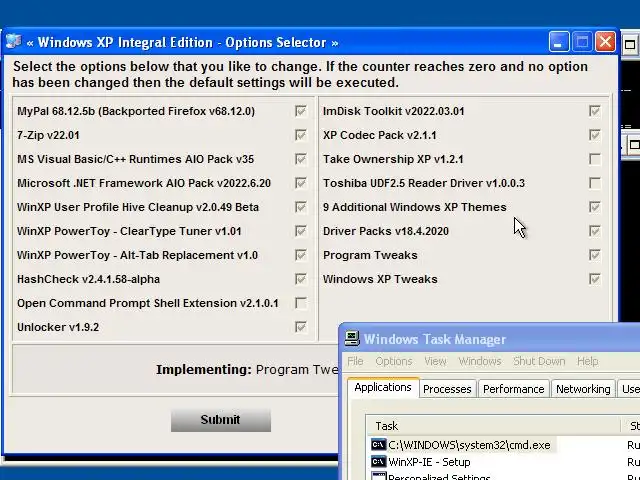This screenshot has width=640, height=480.
Task: Open File menu in Task Manager
Action: pyautogui.click(x=355, y=361)
